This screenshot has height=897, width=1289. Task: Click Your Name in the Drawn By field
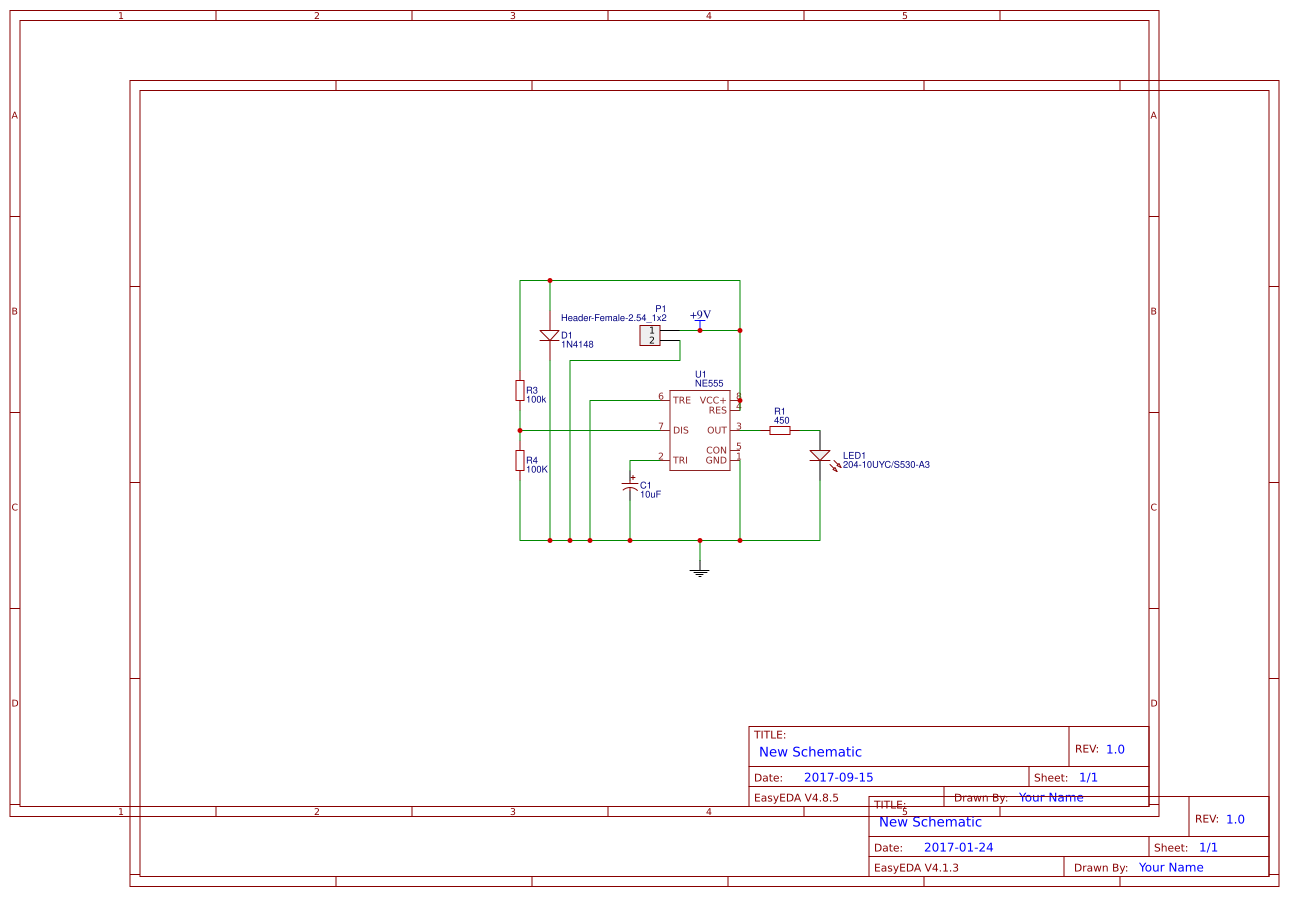coord(1050,797)
